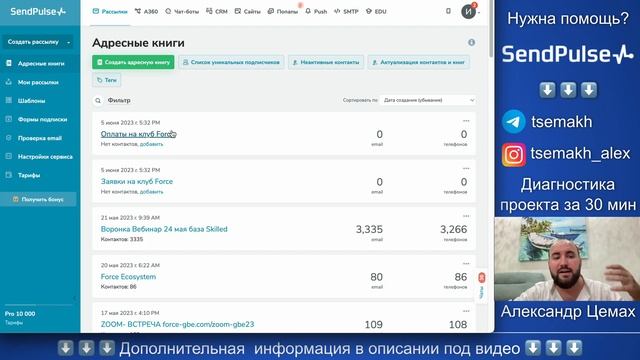Viewport: 640px width, 360px height.
Task: Open Список уникальных подписчиков
Action: click(231, 62)
